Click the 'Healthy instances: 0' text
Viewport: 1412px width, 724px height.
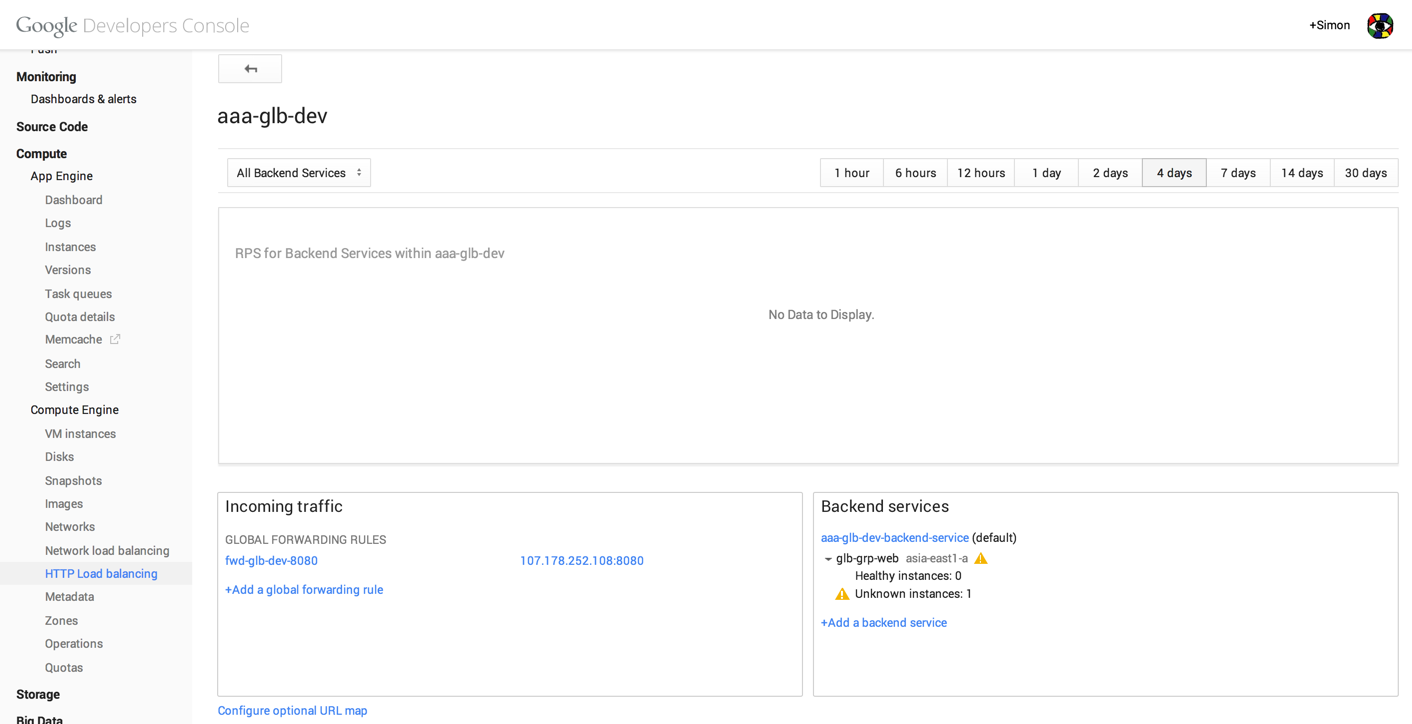tap(908, 576)
